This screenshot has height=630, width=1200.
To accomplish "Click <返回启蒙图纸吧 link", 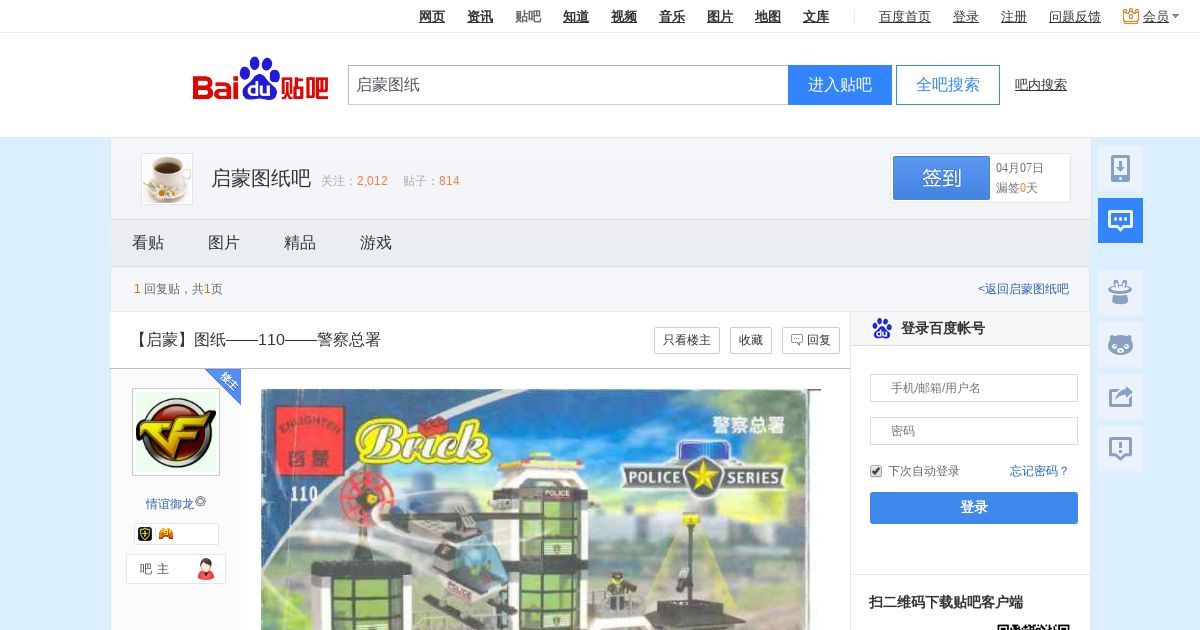I will click(x=1023, y=289).
